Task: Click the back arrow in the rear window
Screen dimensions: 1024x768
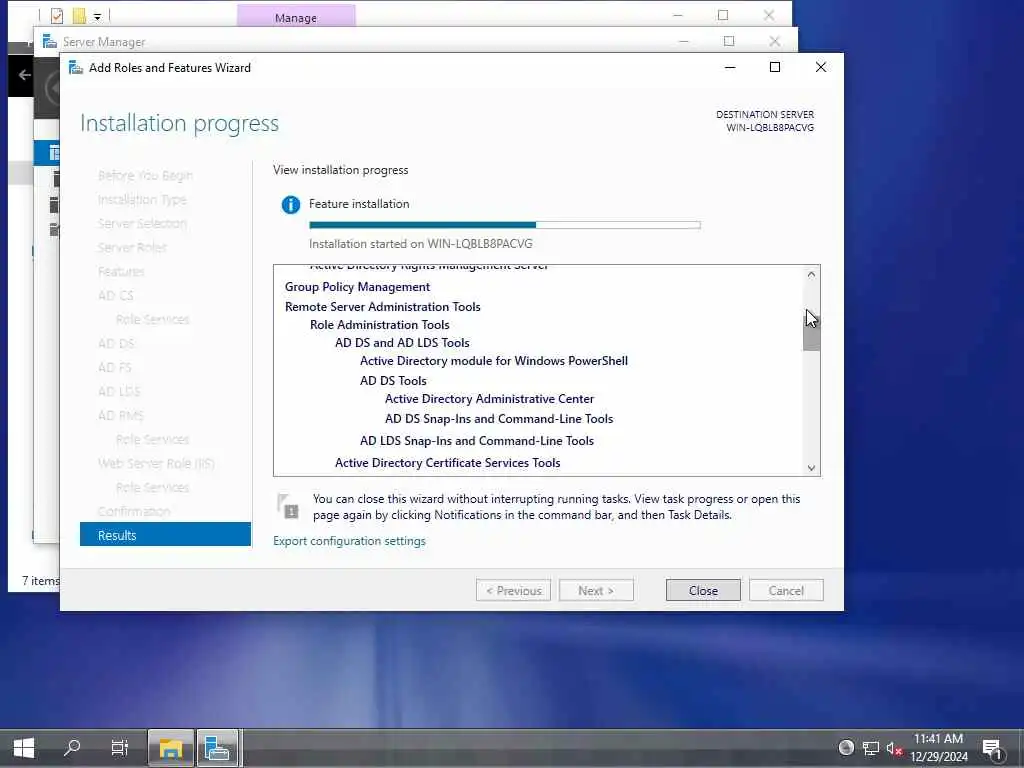Action: pyautogui.click(x=25, y=75)
